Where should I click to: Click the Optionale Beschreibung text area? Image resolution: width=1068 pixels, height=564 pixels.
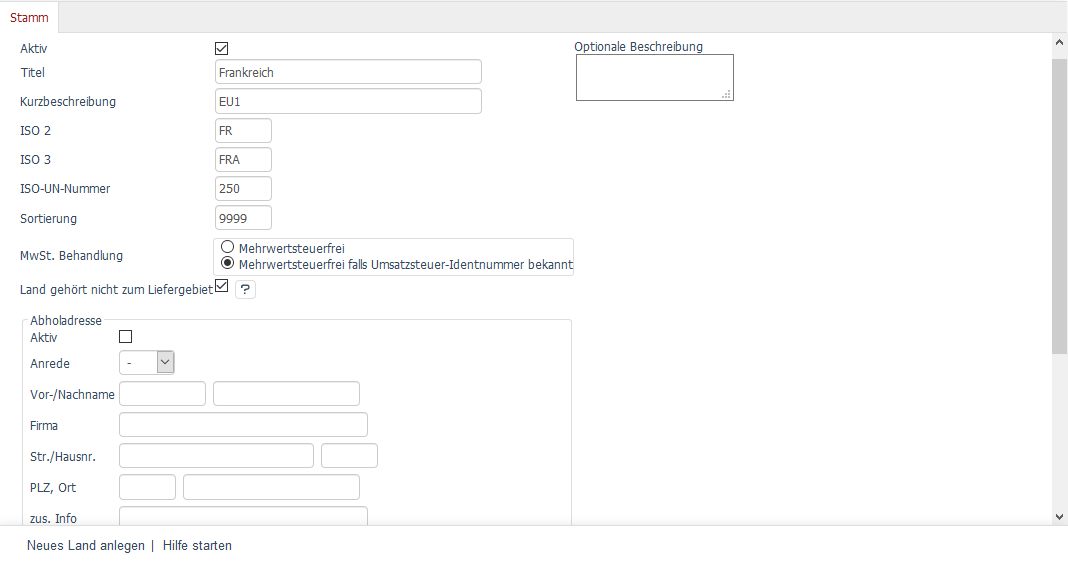tap(654, 77)
